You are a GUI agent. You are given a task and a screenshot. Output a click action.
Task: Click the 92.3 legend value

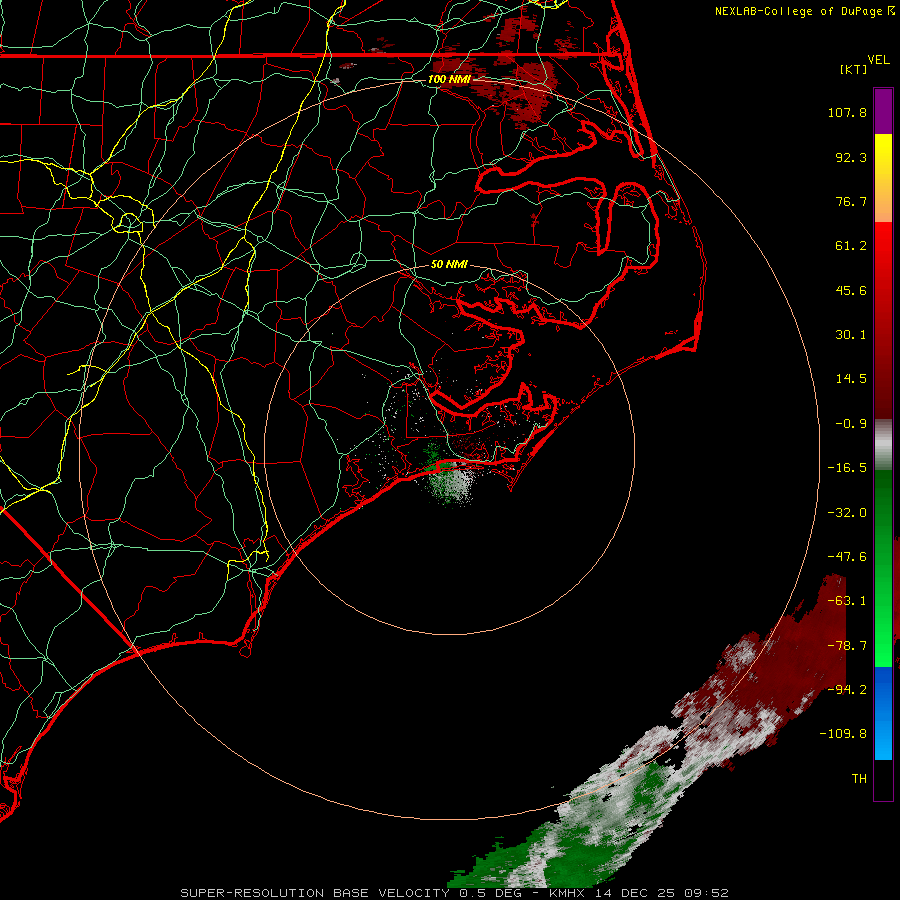[x=851, y=157]
